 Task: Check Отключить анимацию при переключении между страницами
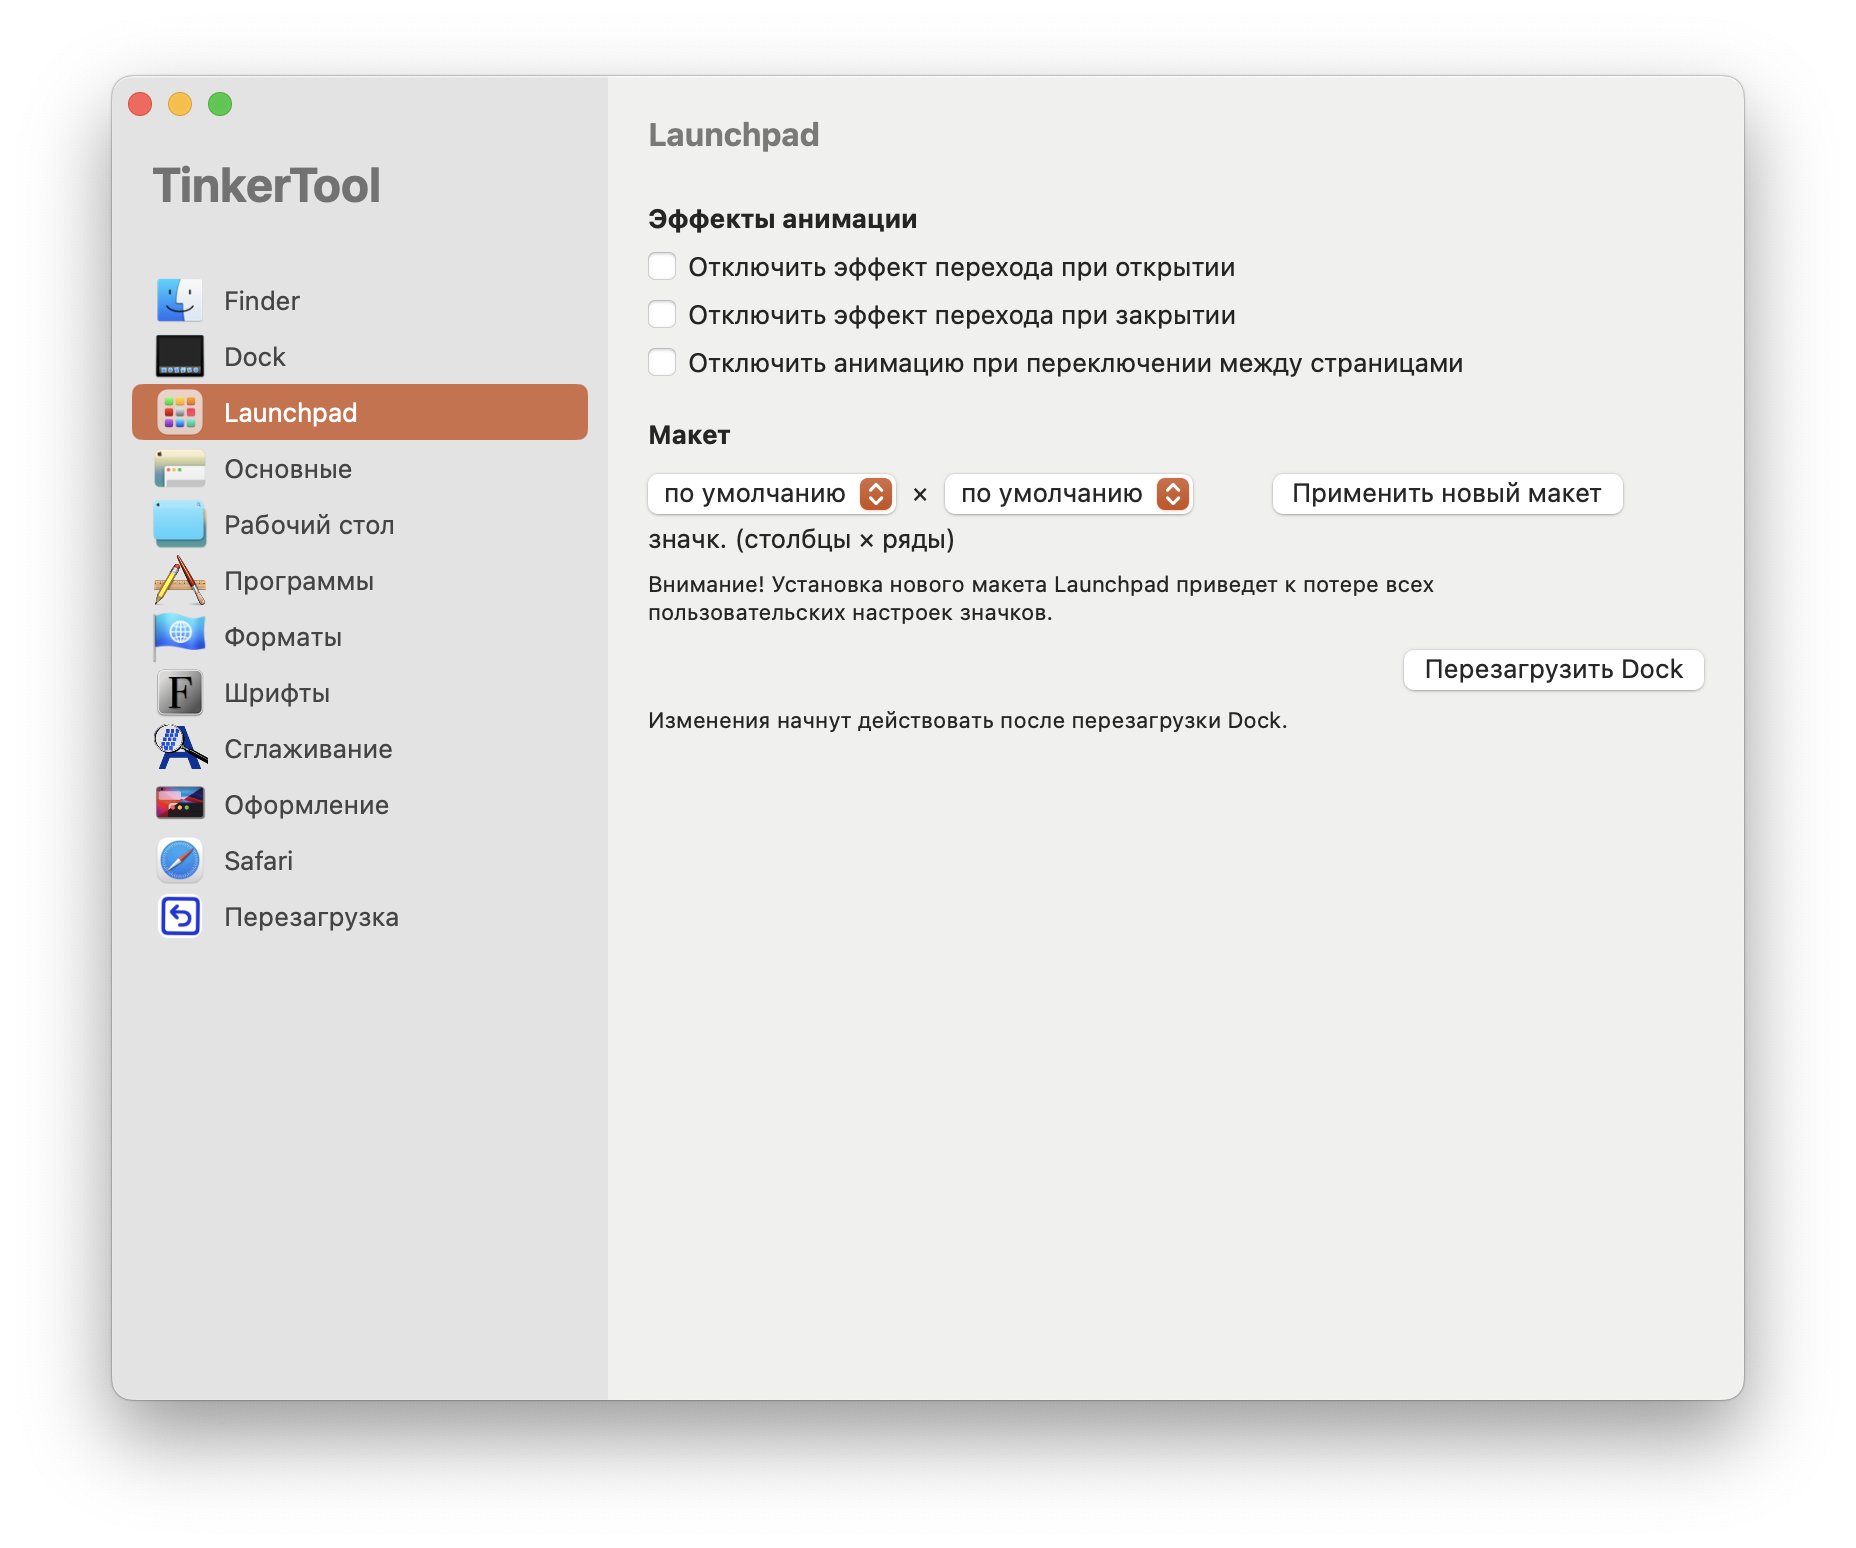coord(662,363)
